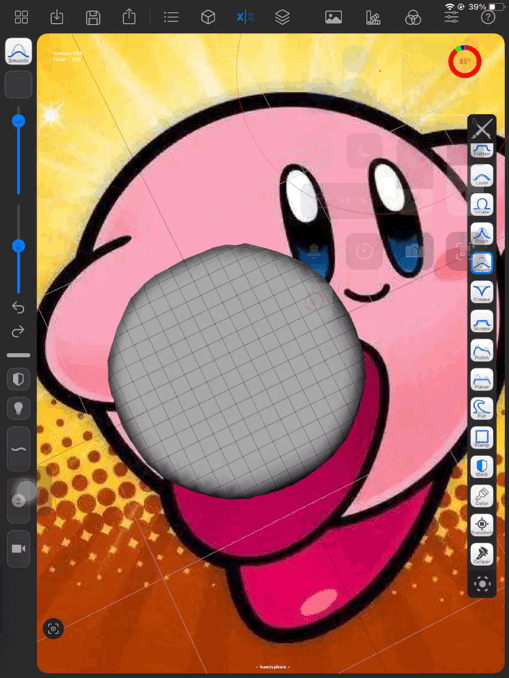Tap the empty alpha slot below Smooth
The image size is (509, 678).
(x=19, y=84)
